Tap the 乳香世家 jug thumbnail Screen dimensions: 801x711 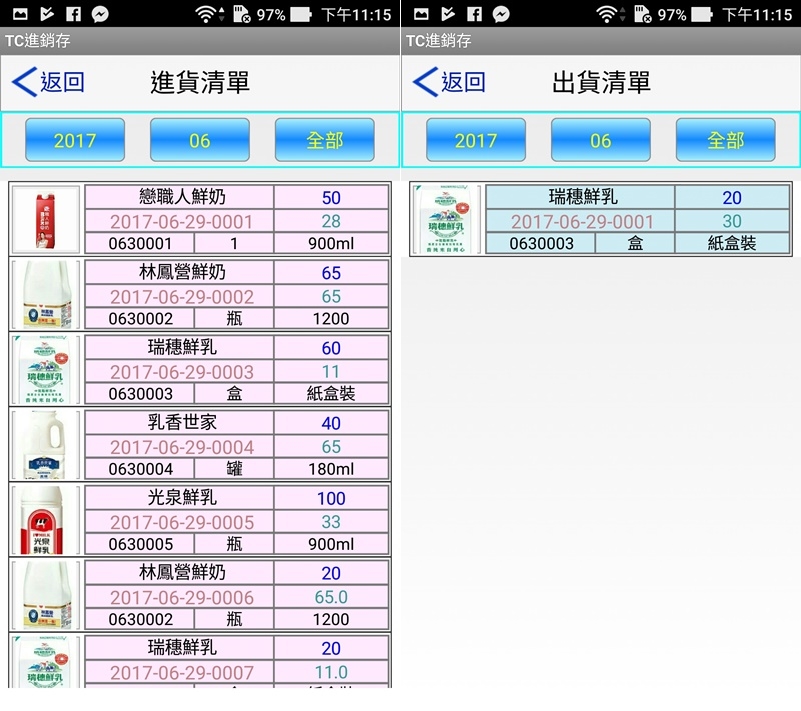point(46,445)
